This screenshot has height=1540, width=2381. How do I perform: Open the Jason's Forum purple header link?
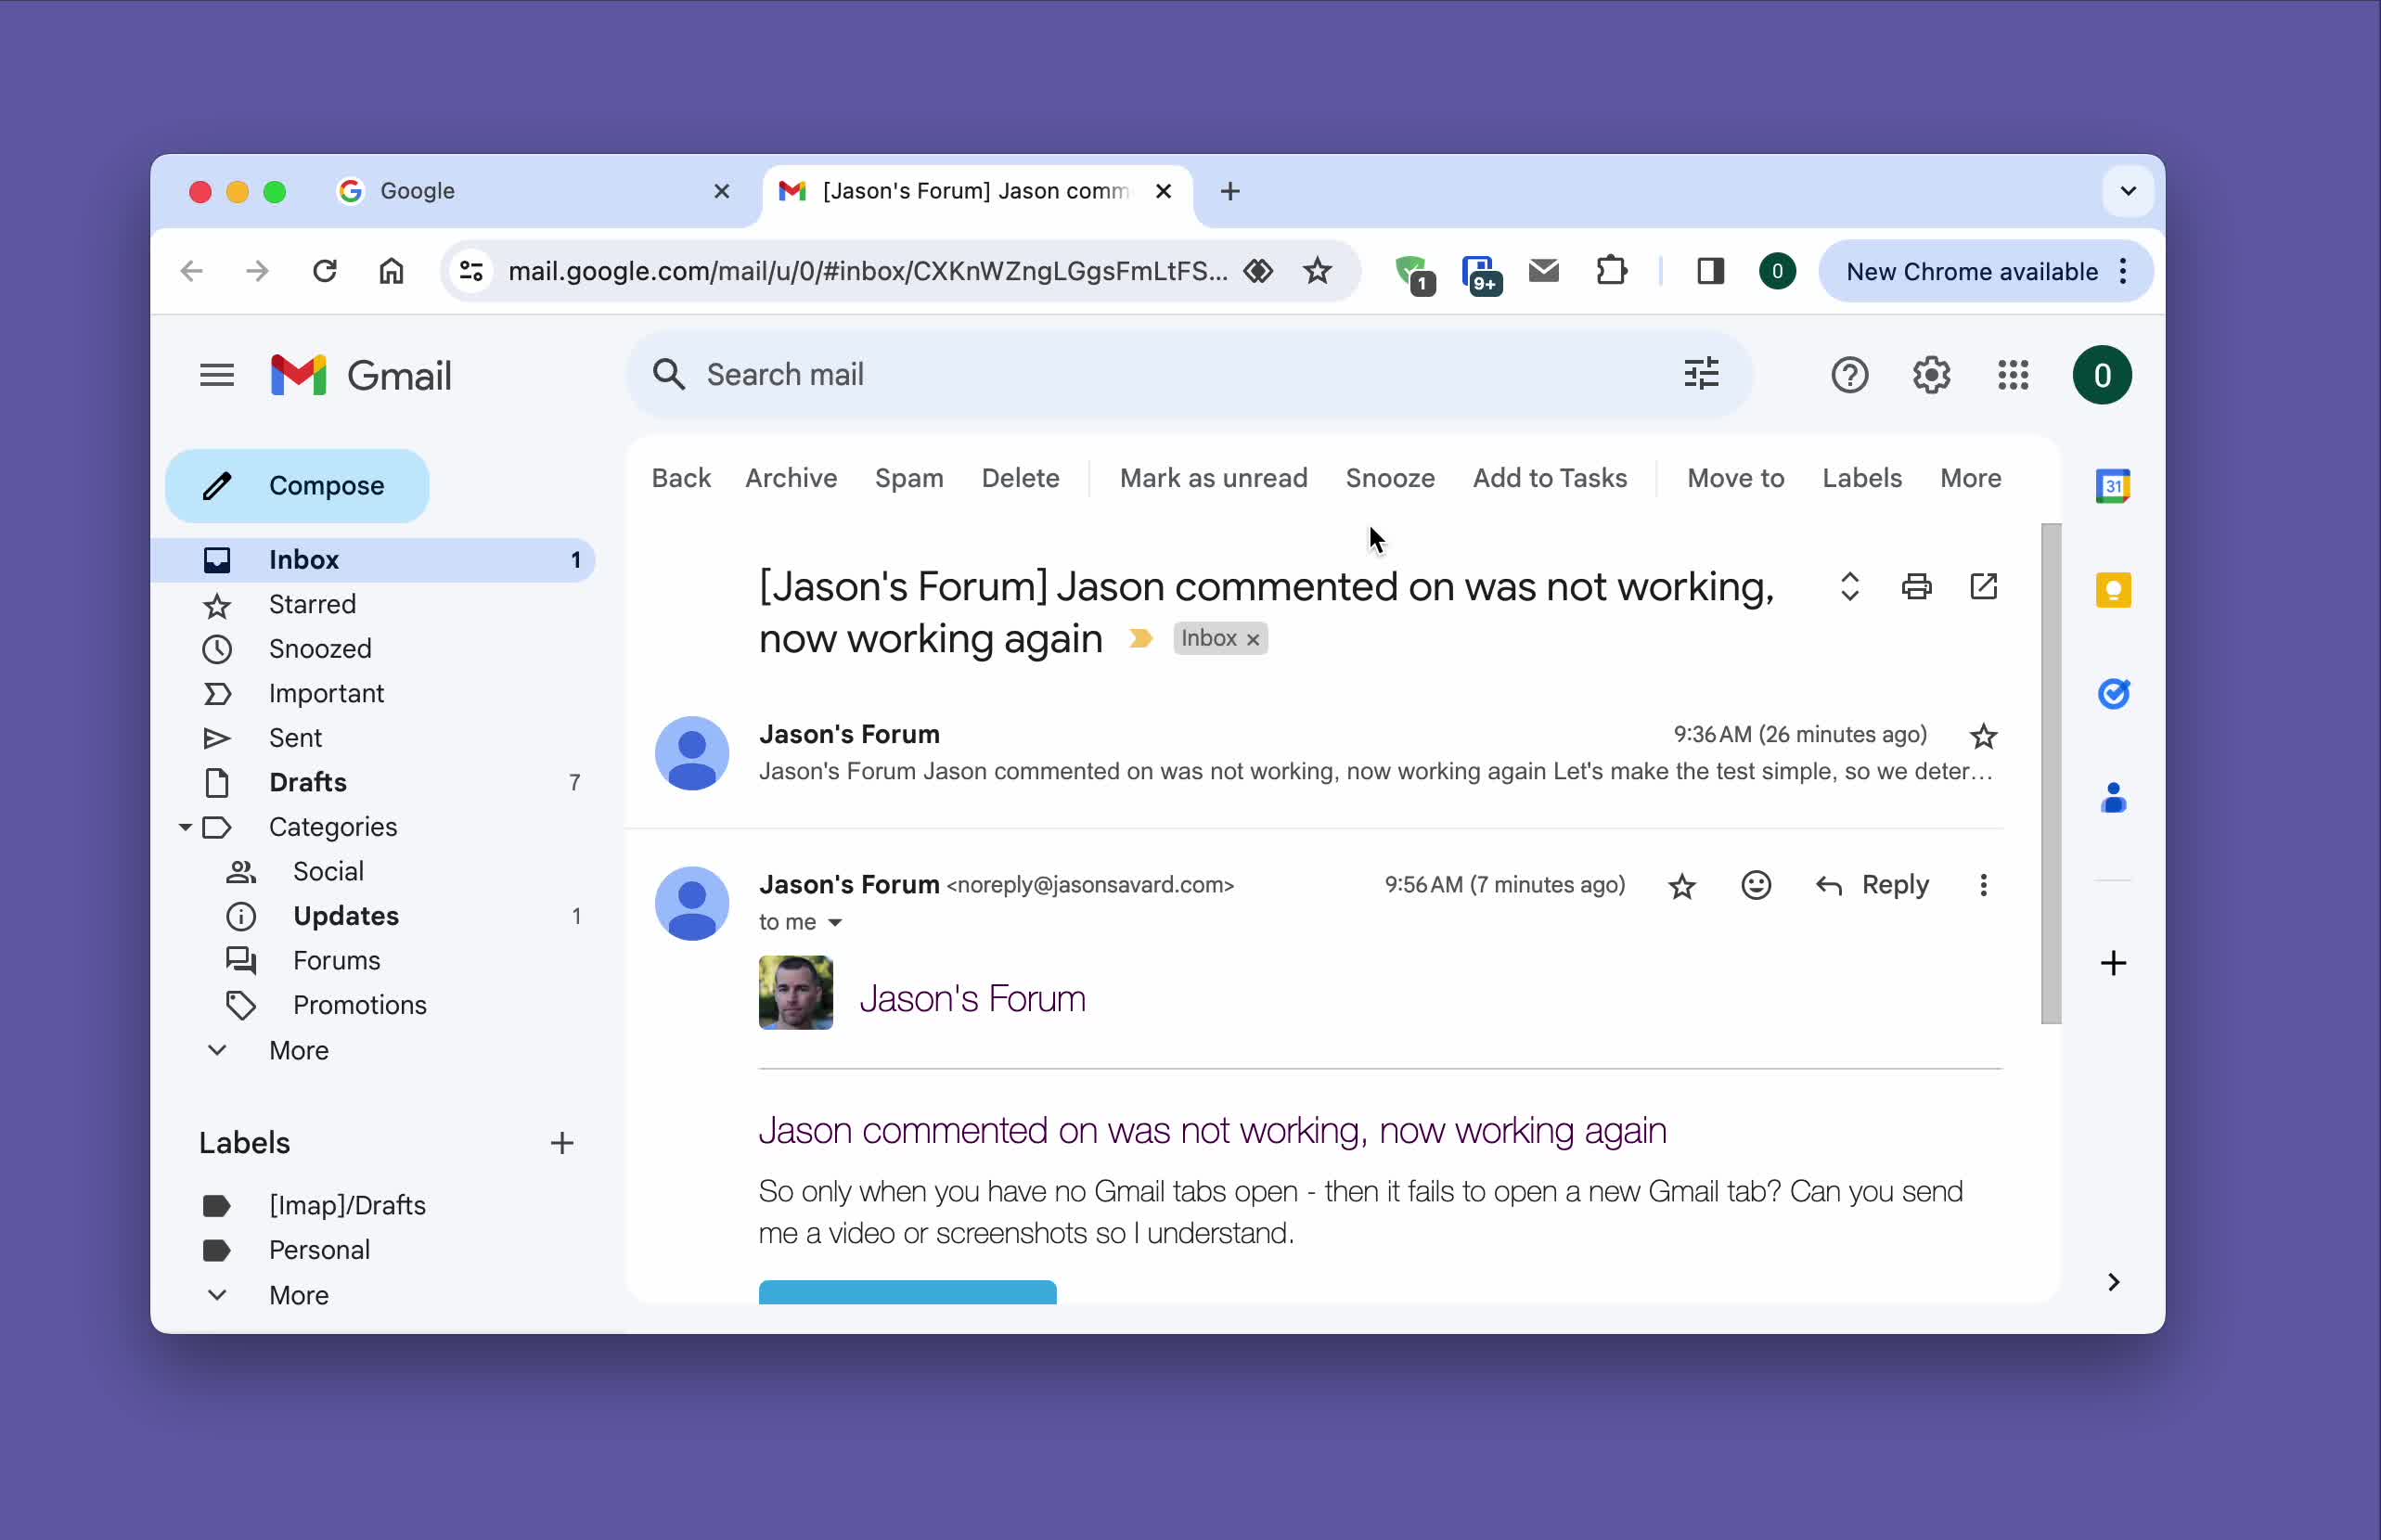point(972,998)
